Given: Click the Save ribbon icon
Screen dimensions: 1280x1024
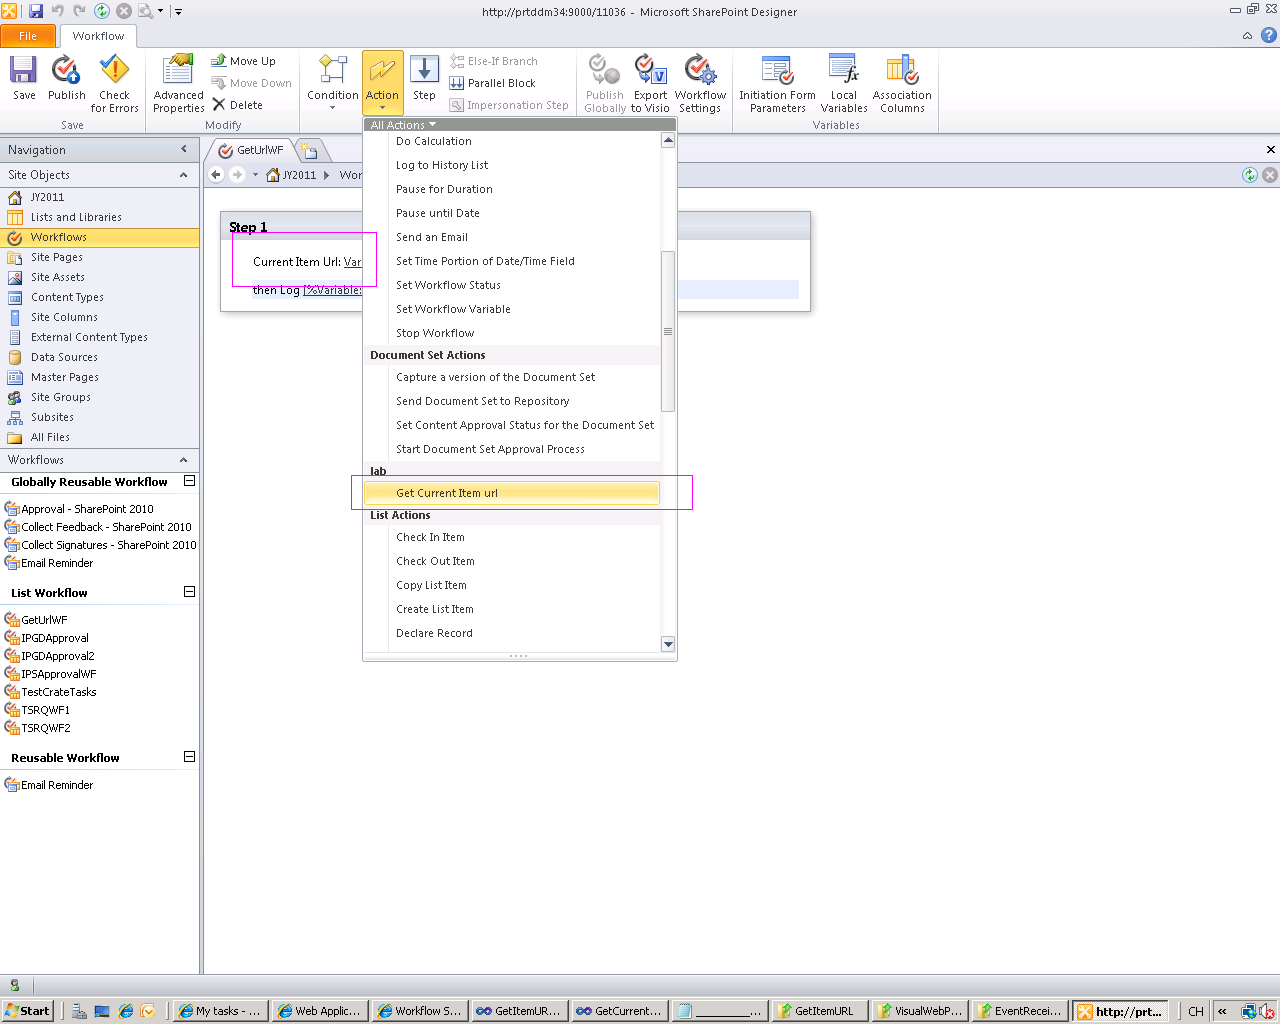Looking at the screenshot, I should click(x=24, y=78).
